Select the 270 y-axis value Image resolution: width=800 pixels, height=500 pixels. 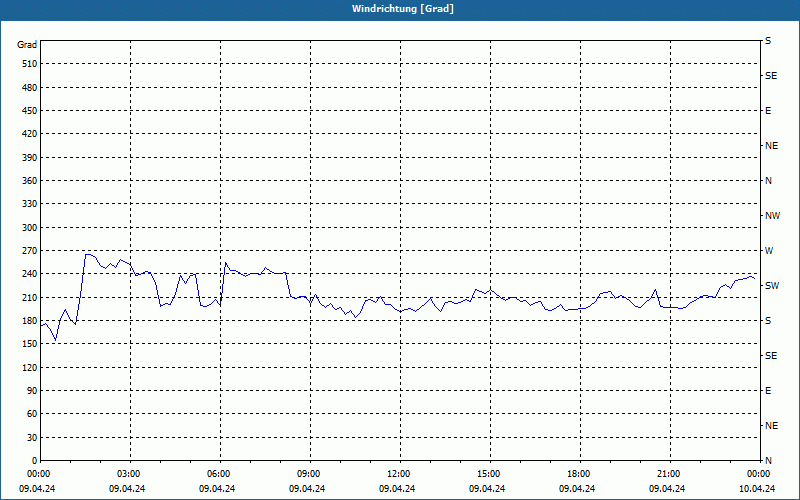[29, 251]
